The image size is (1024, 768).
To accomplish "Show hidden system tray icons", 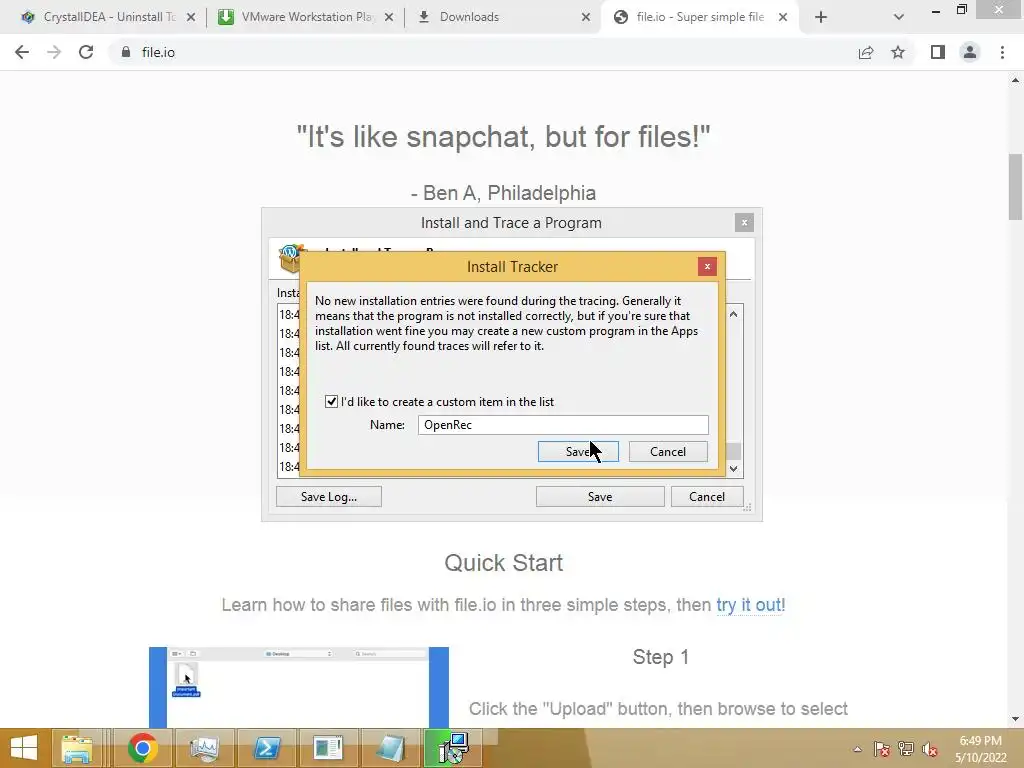I will click(857, 749).
